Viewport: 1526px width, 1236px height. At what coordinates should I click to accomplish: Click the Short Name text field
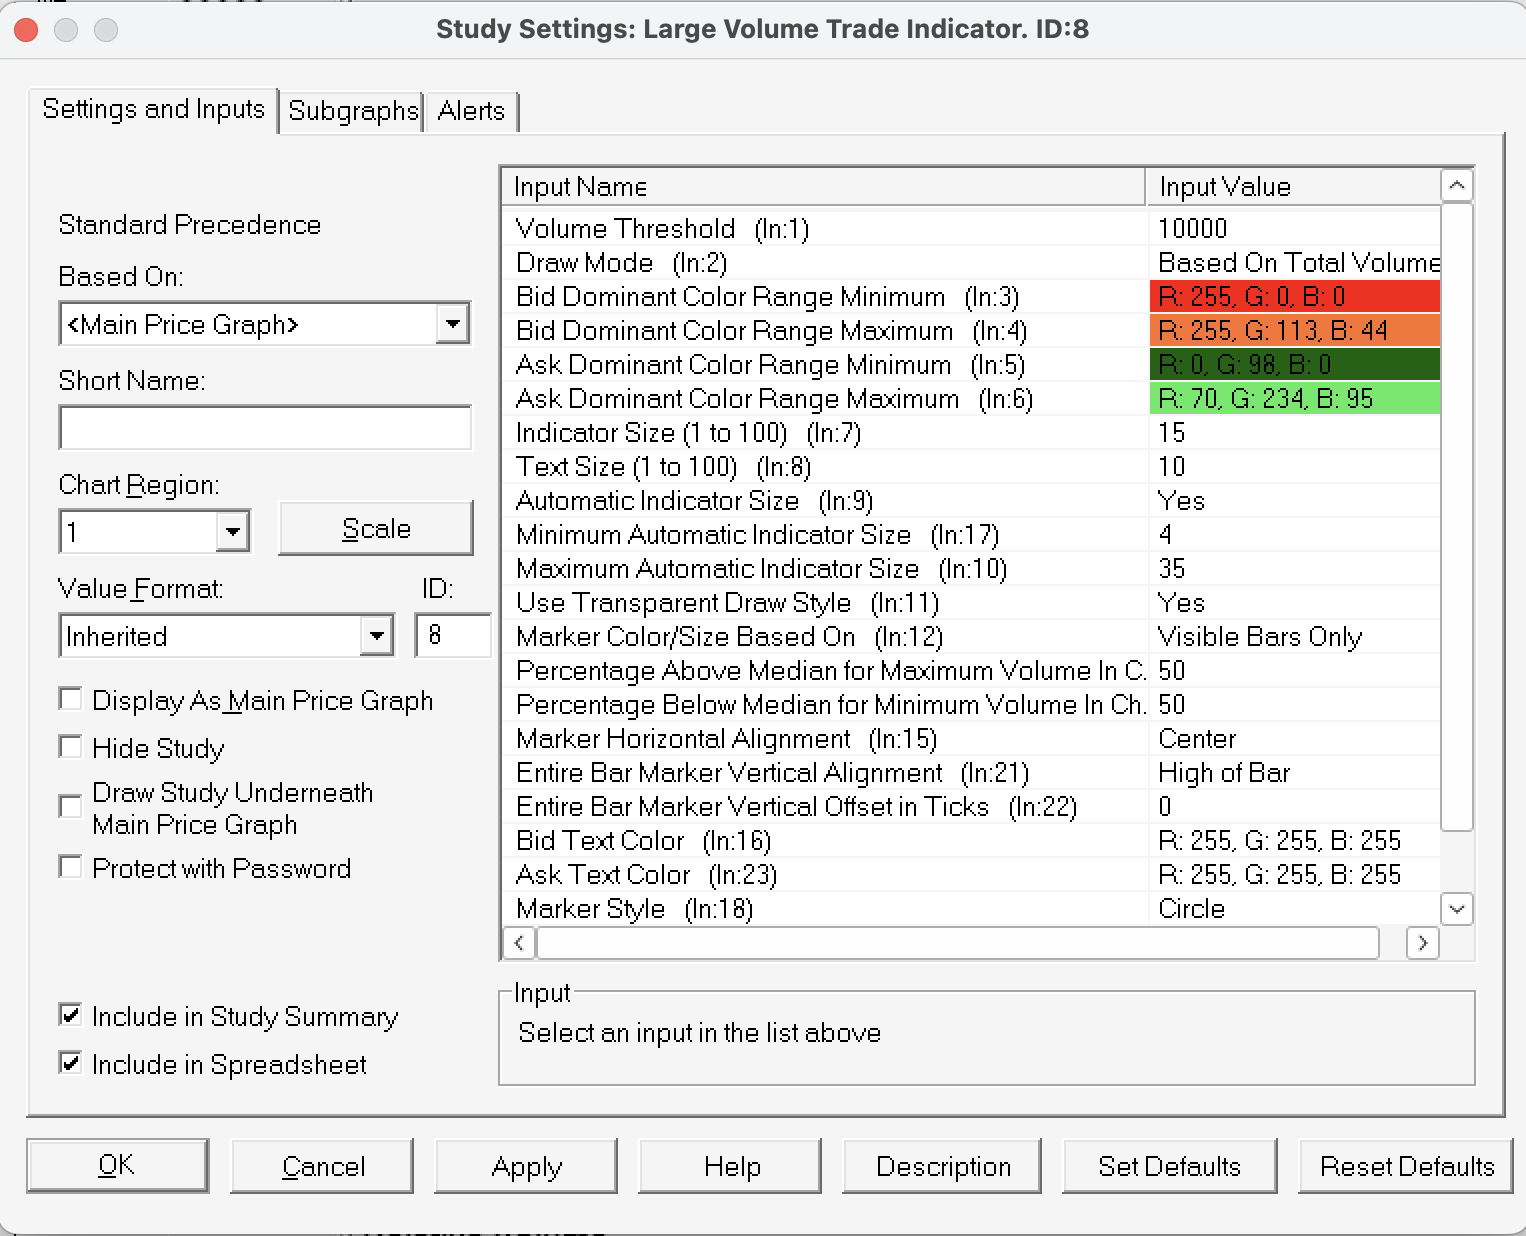point(265,428)
